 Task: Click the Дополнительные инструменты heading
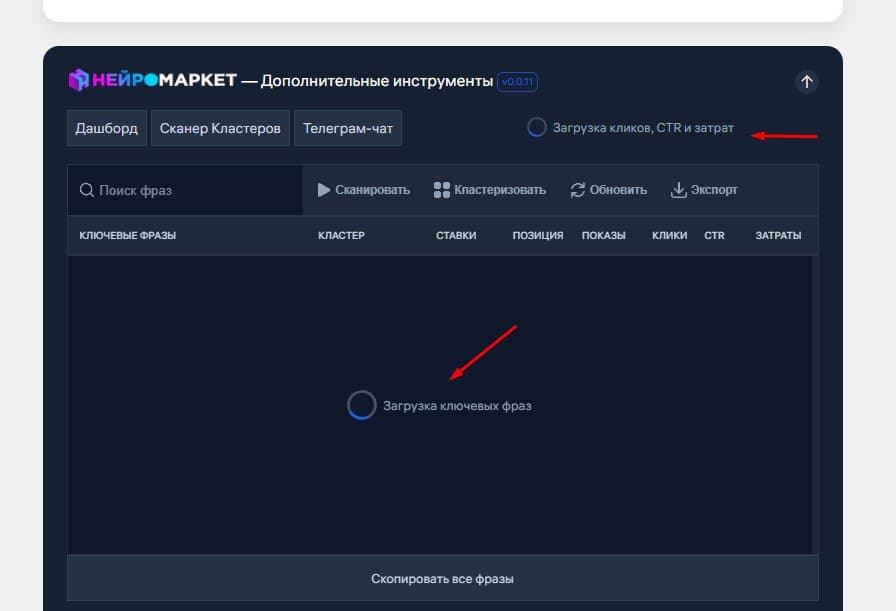[377, 81]
